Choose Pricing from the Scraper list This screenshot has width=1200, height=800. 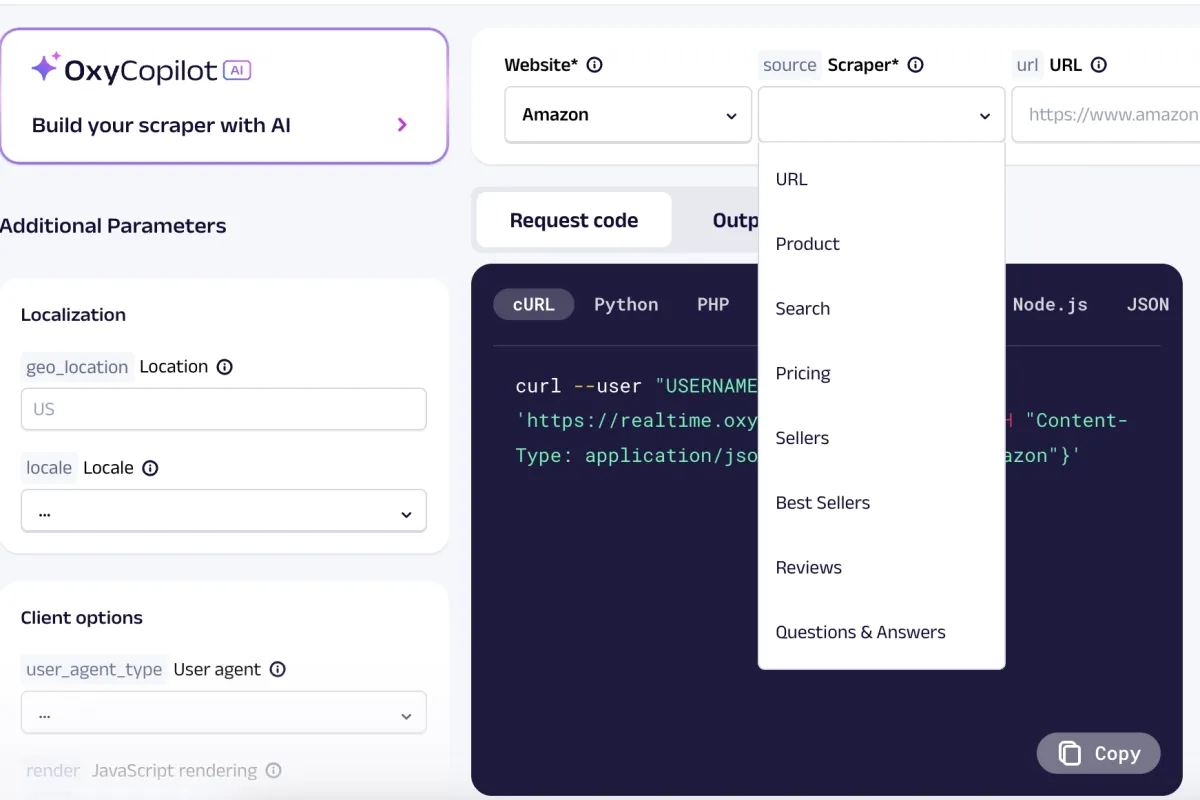pos(881,374)
